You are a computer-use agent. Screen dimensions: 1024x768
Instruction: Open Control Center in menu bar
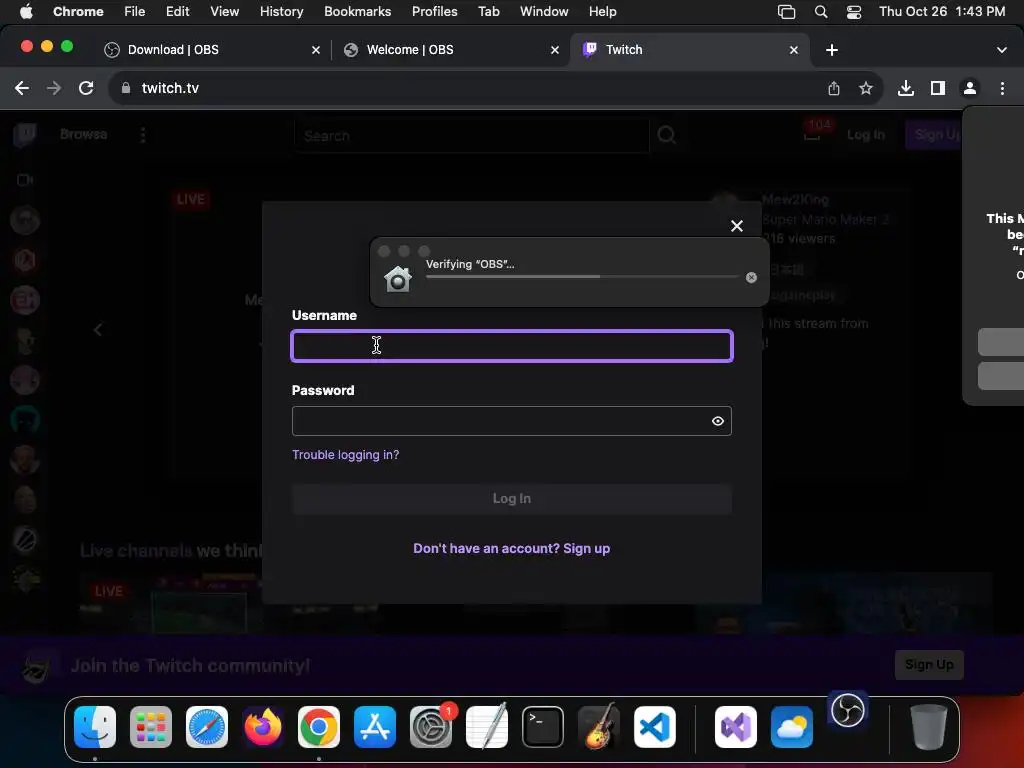tap(854, 12)
